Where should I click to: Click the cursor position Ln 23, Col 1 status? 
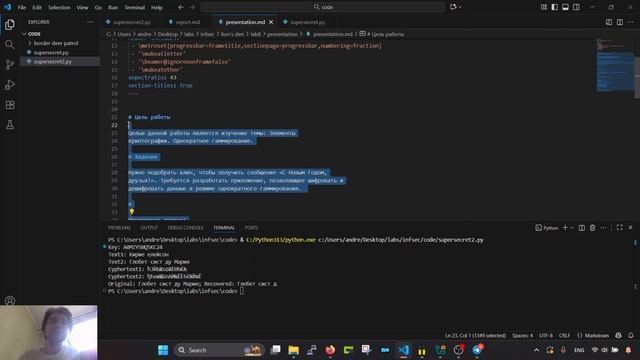tap(475, 336)
